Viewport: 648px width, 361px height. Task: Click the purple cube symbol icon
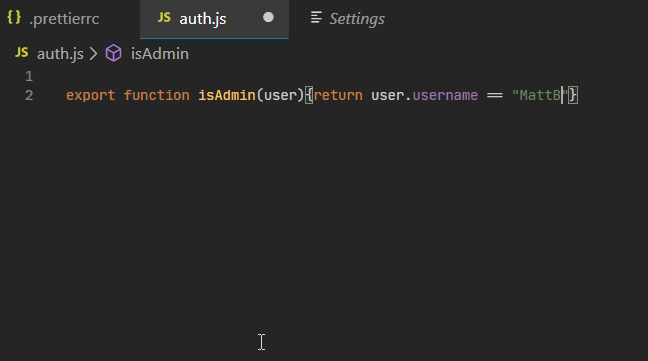[114, 53]
